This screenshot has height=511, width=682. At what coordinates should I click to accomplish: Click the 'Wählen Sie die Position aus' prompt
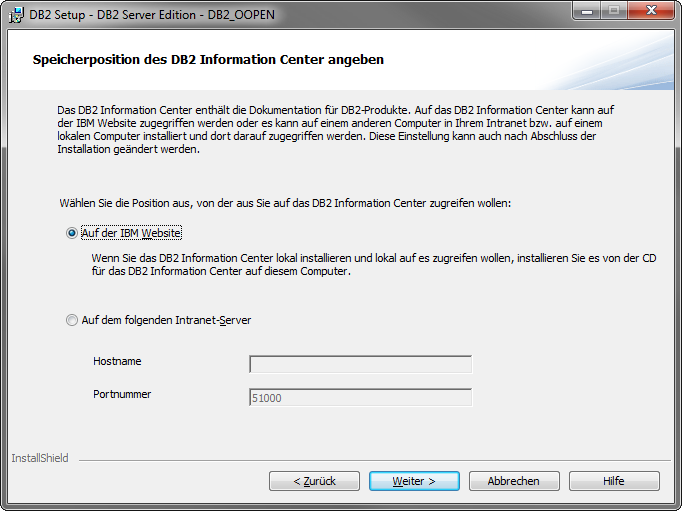285,203
